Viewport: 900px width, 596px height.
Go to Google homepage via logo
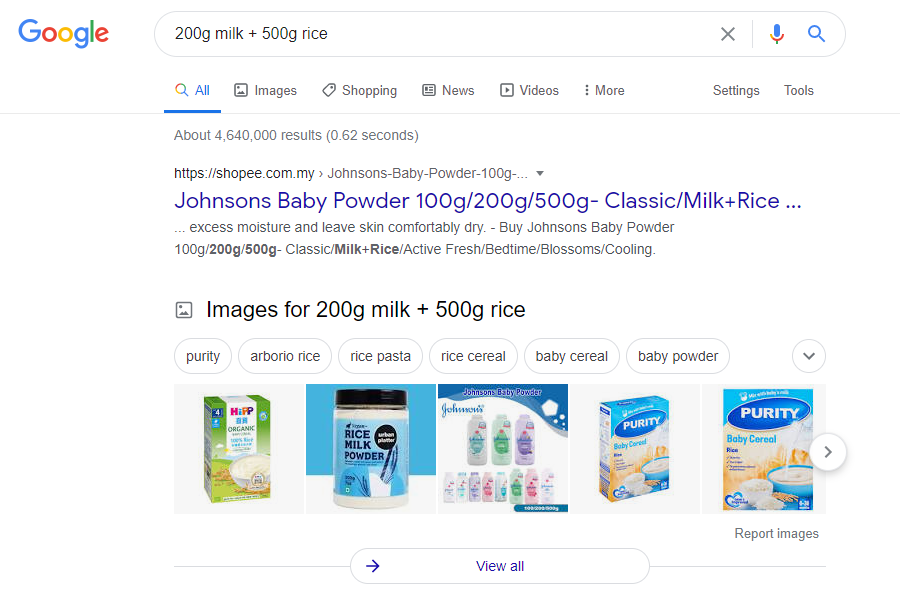63,33
